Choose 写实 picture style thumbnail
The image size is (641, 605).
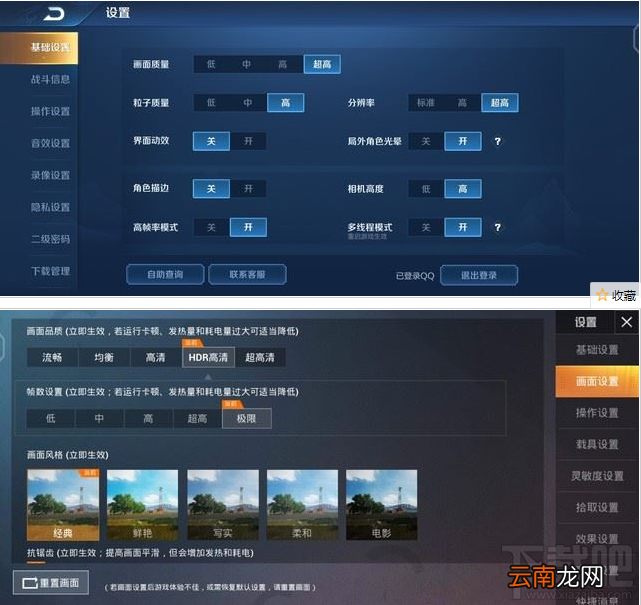[x=223, y=505]
